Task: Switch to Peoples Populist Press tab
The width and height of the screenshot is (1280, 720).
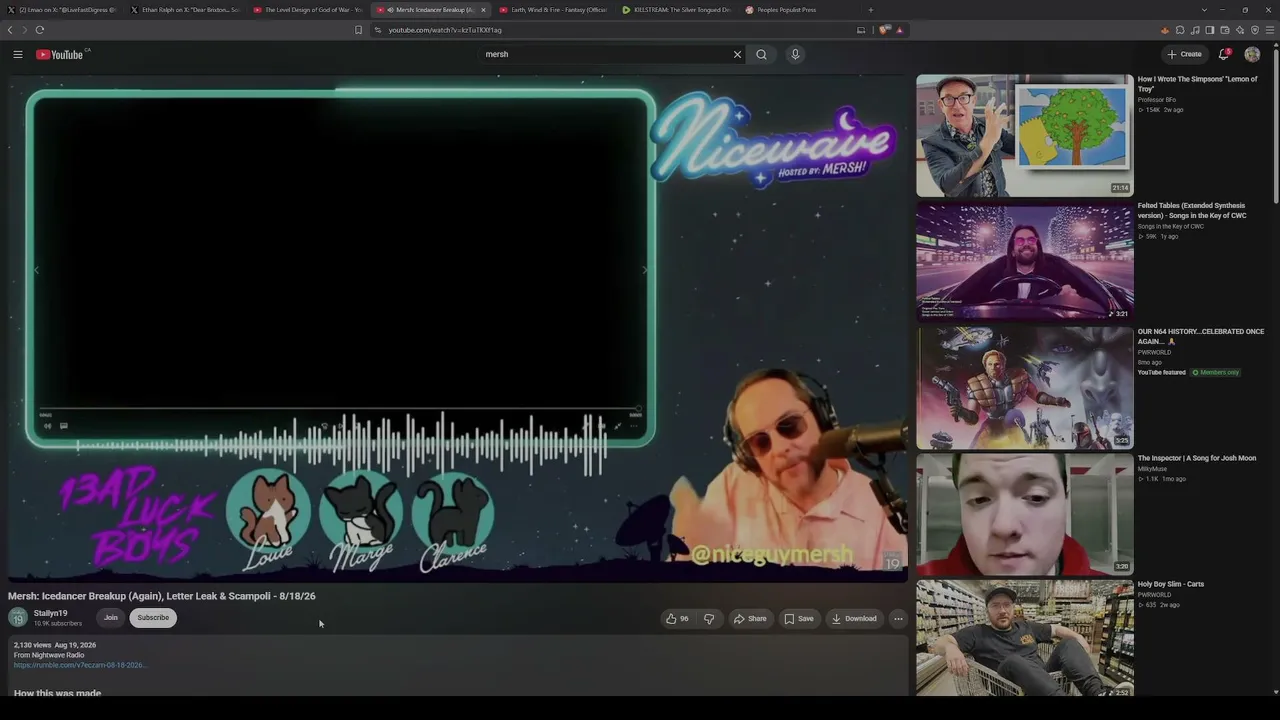Action: [x=801, y=10]
